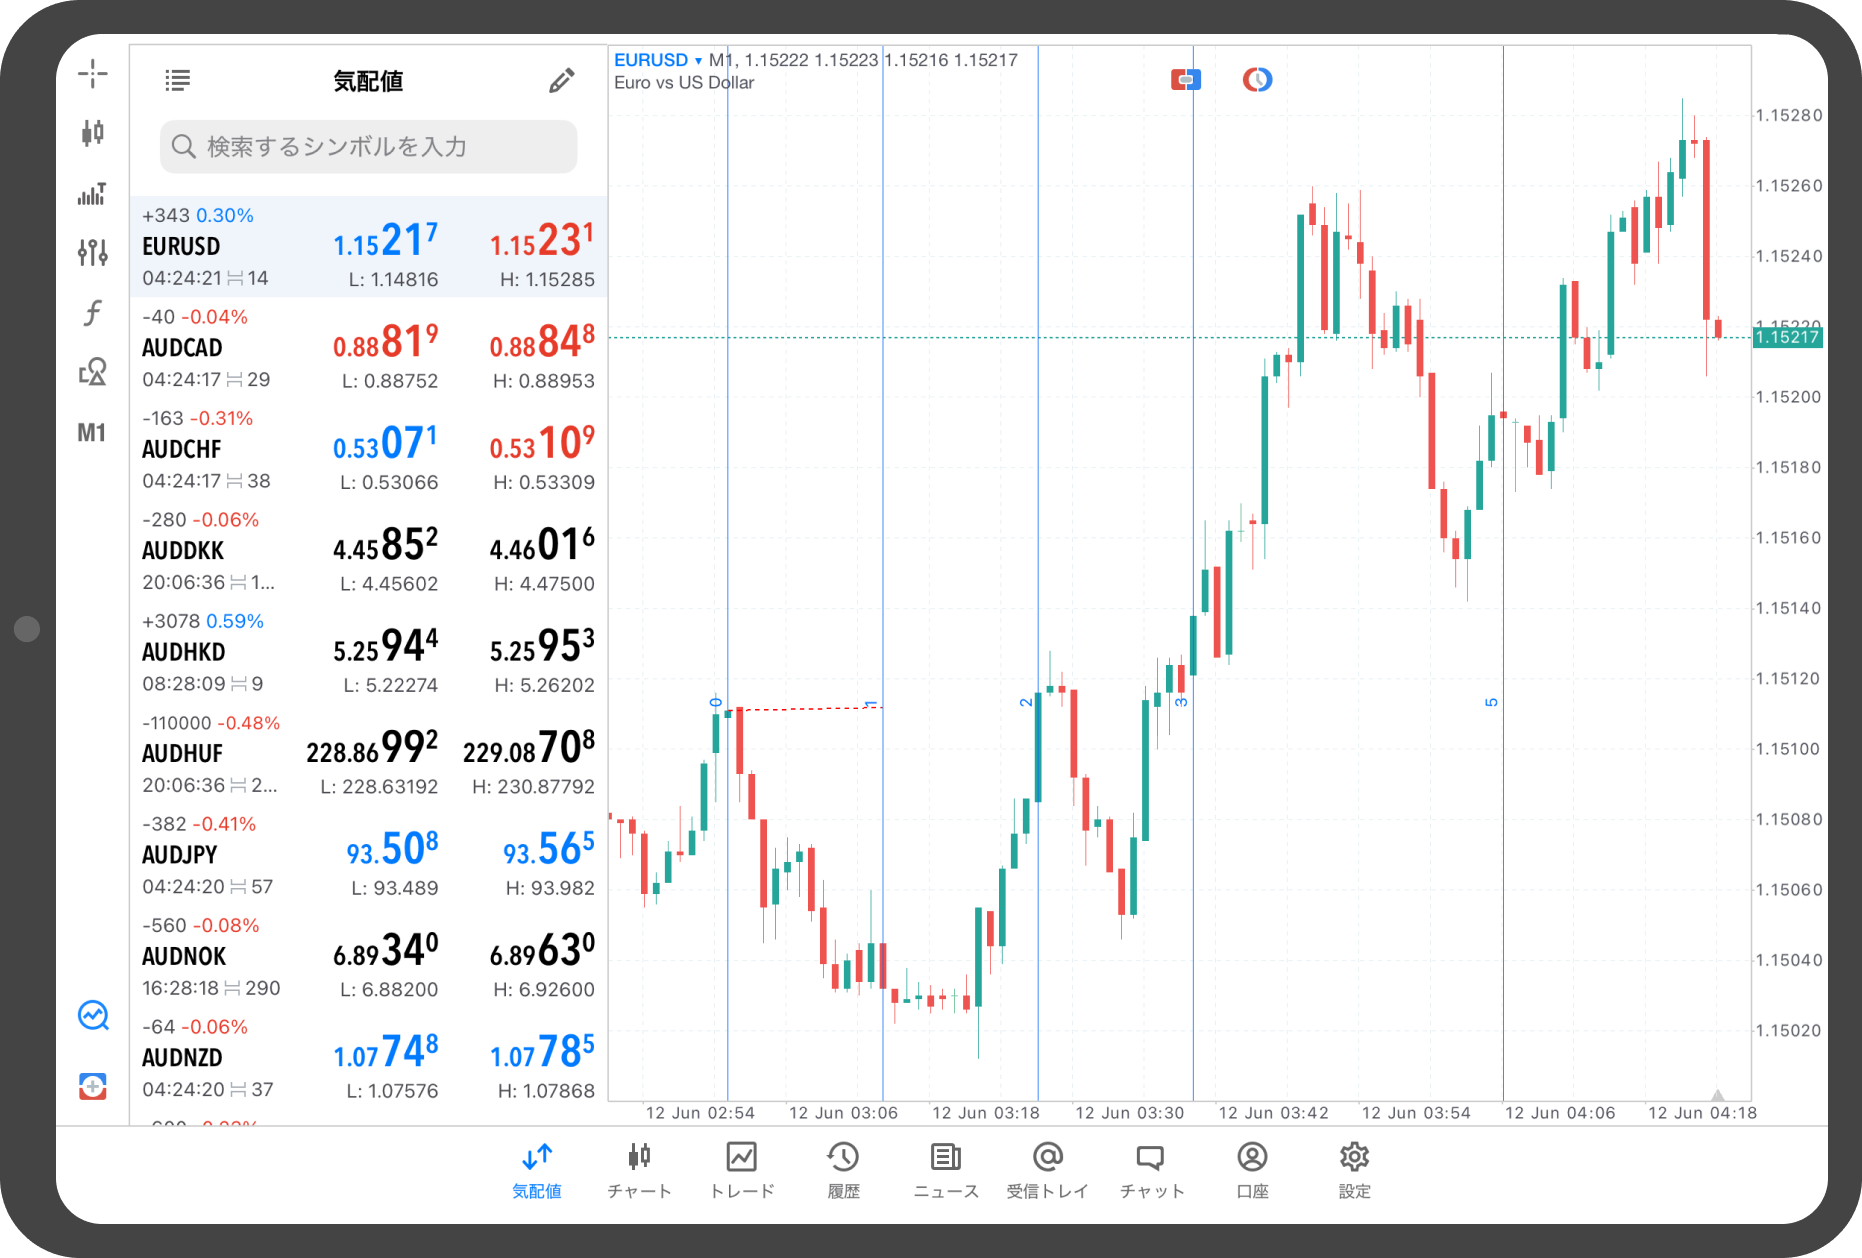Open chart settings sliders icon
Image resolution: width=1862 pixels, height=1258 pixels.
(x=92, y=252)
